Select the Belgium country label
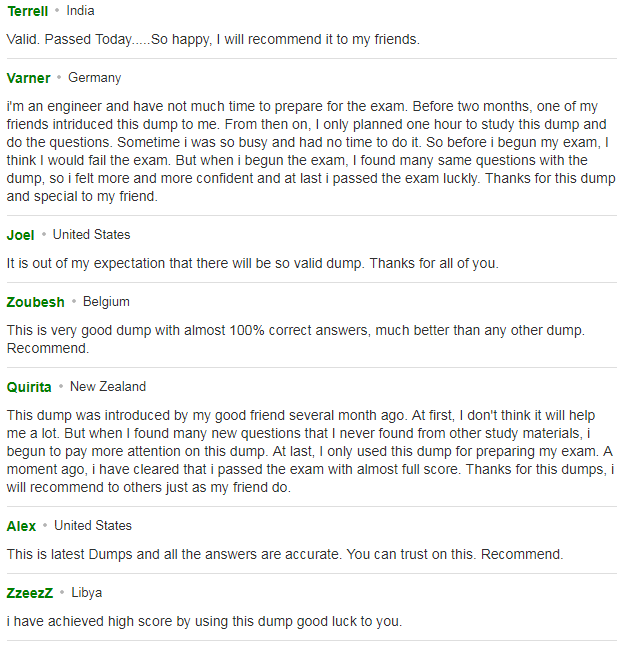The width and height of the screenshot is (623, 645). click(x=106, y=302)
